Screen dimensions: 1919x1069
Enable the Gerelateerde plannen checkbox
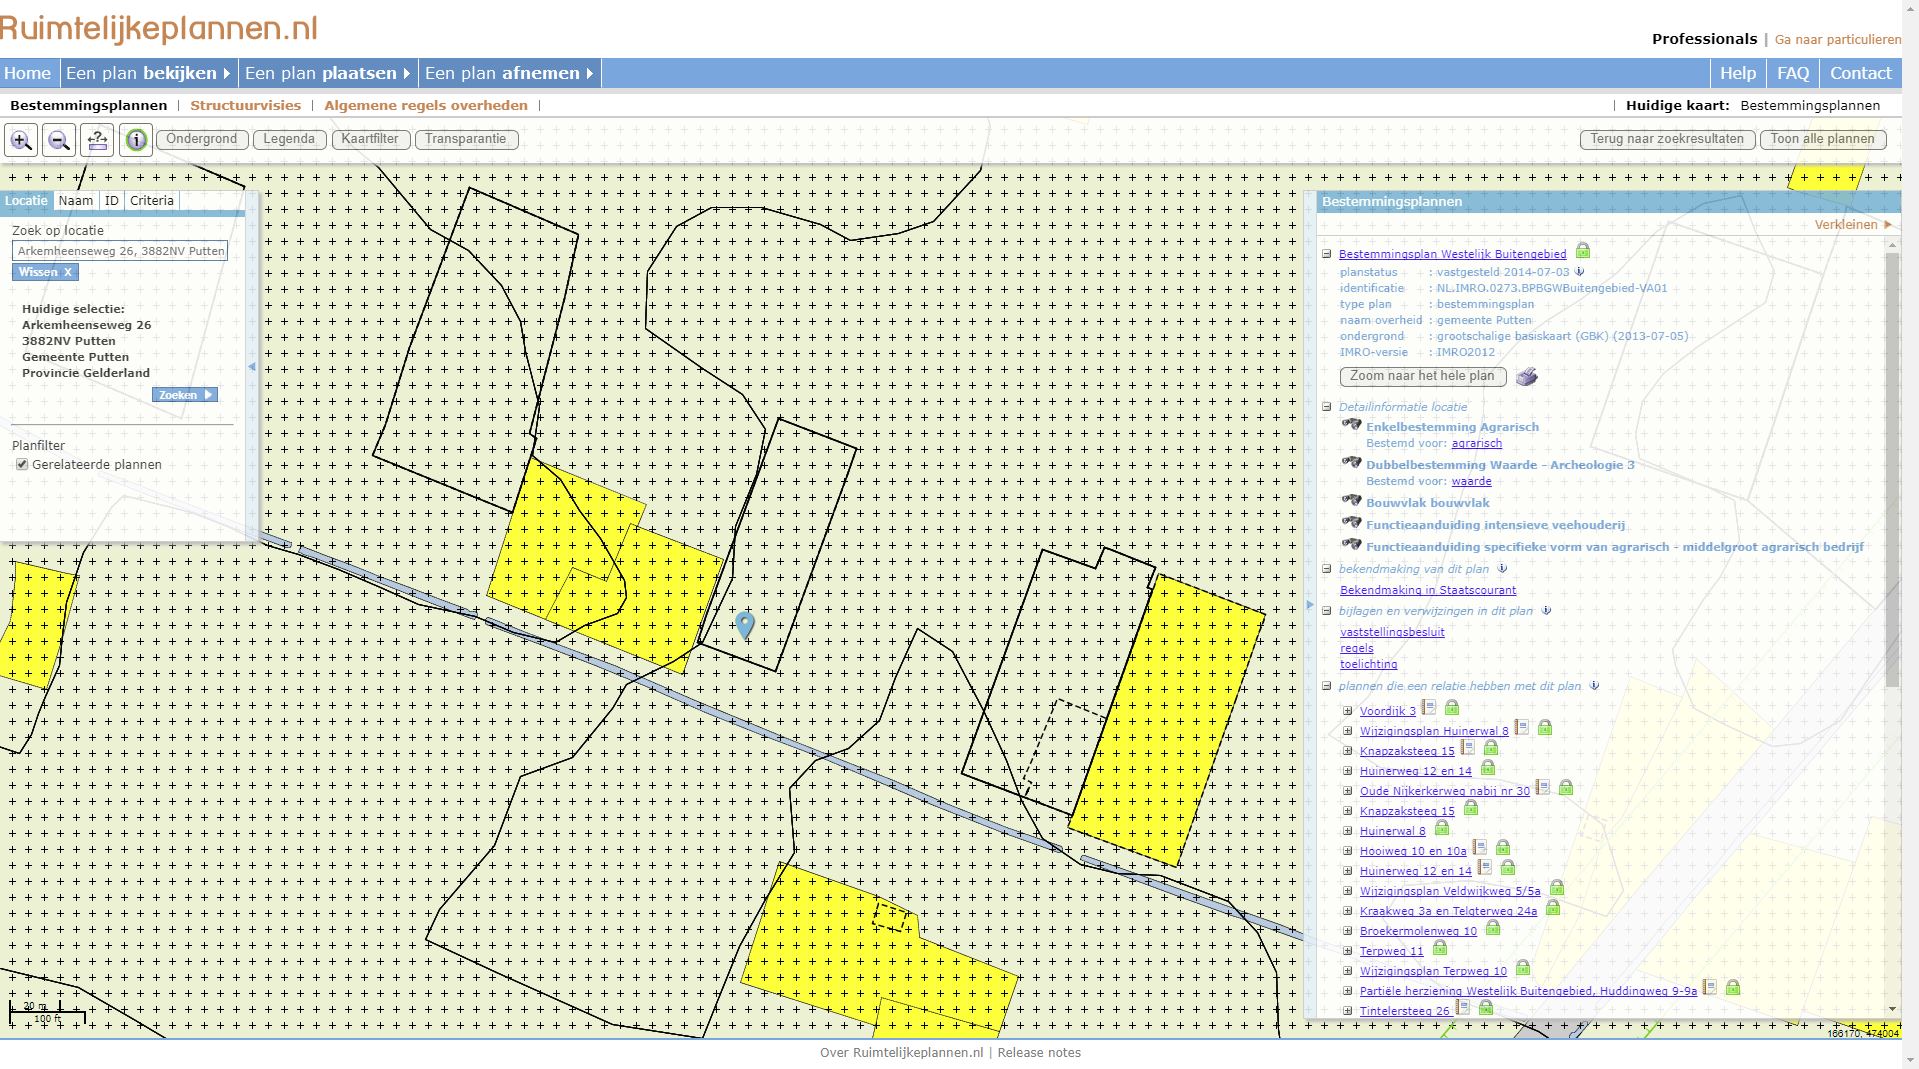[x=22, y=464]
